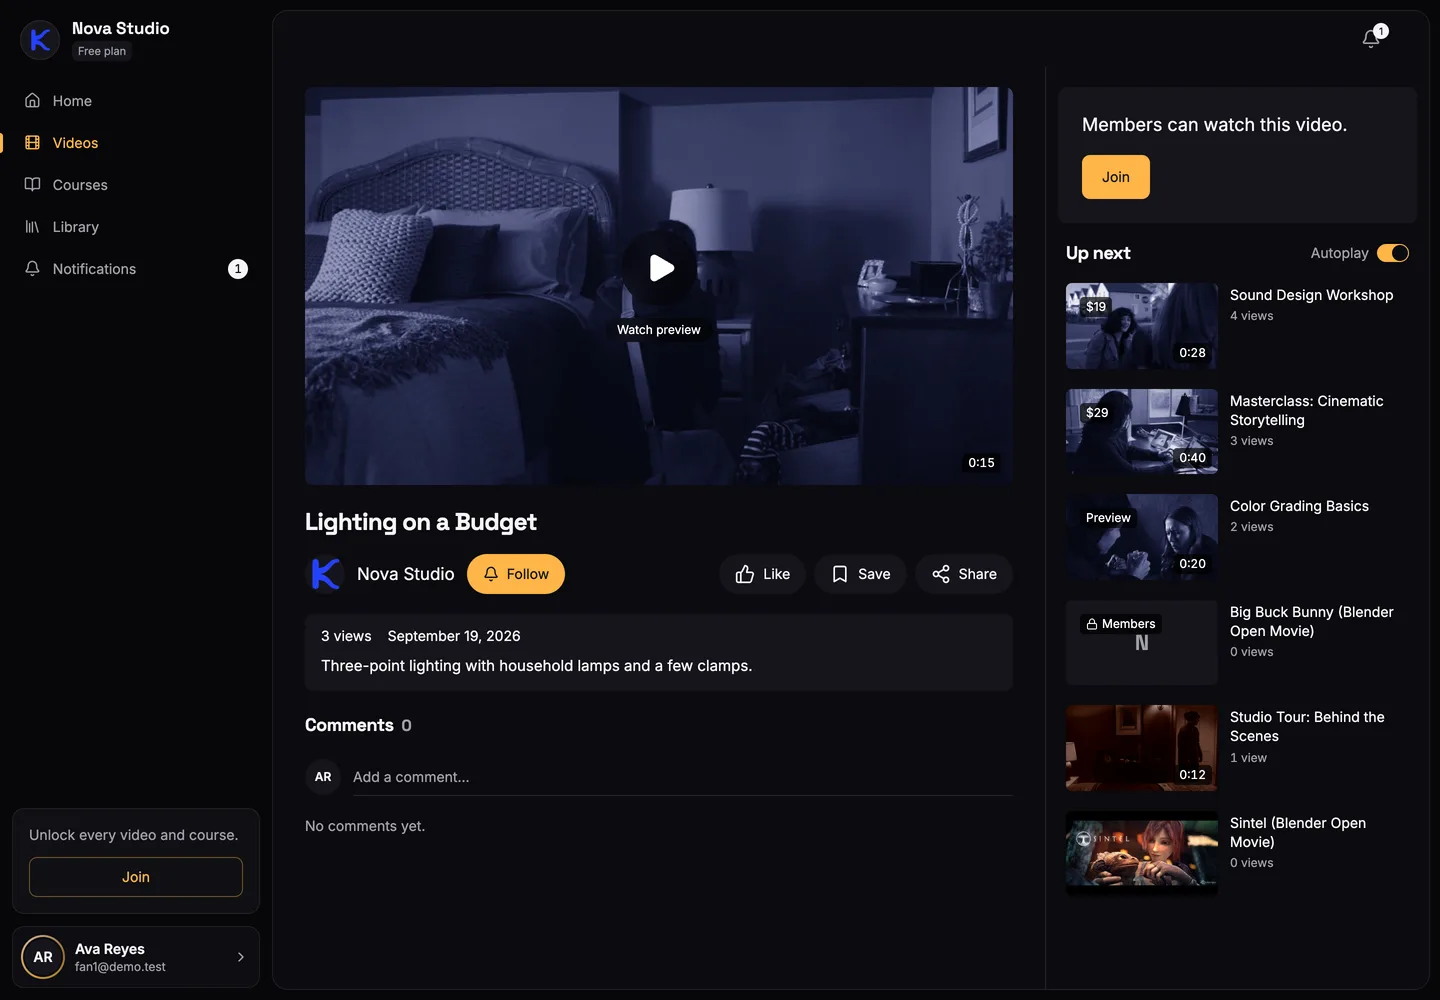Click the Nova Studio logo in sidebar
1440x1000 pixels.
click(x=40, y=40)
